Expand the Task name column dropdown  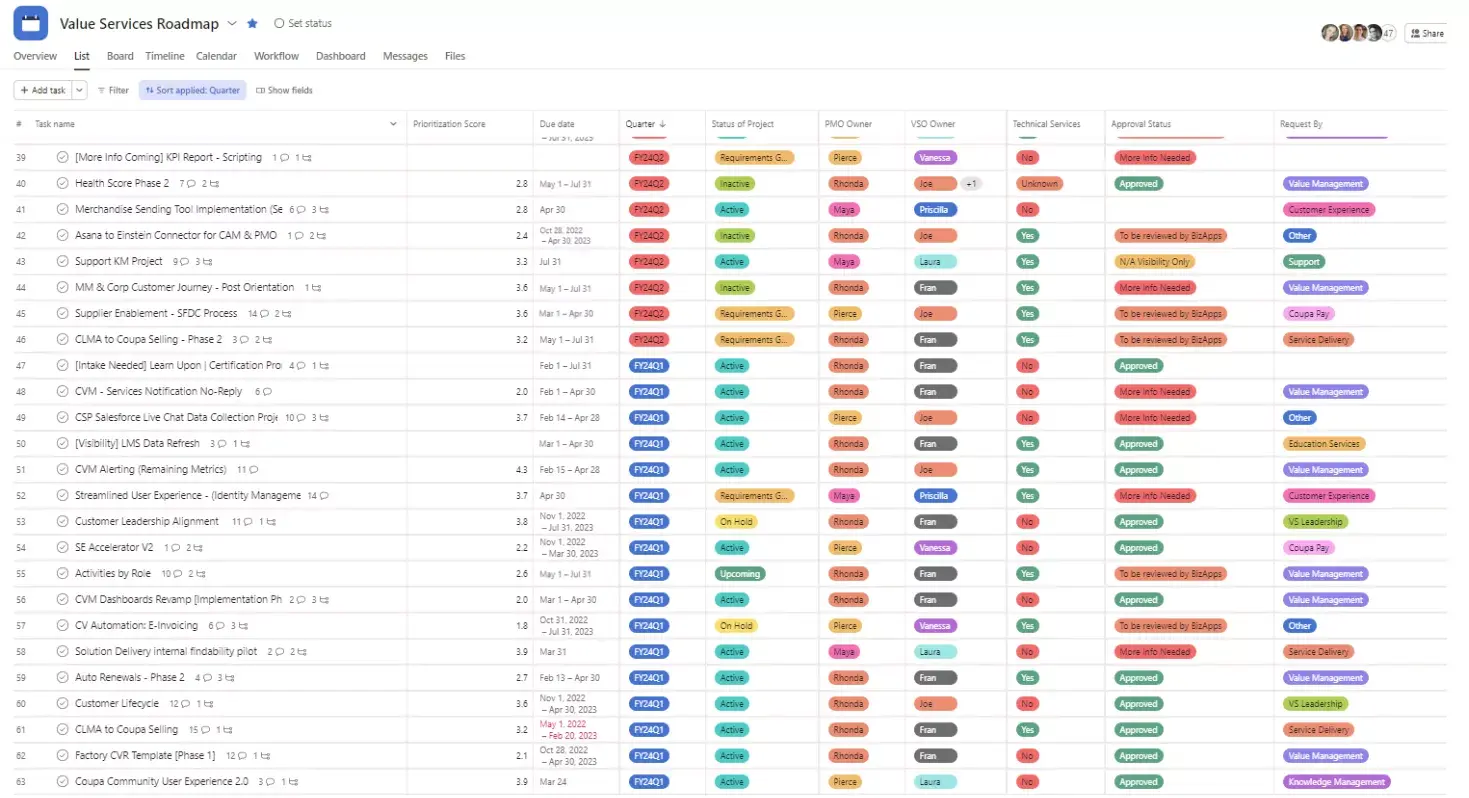tap(392, 124)
